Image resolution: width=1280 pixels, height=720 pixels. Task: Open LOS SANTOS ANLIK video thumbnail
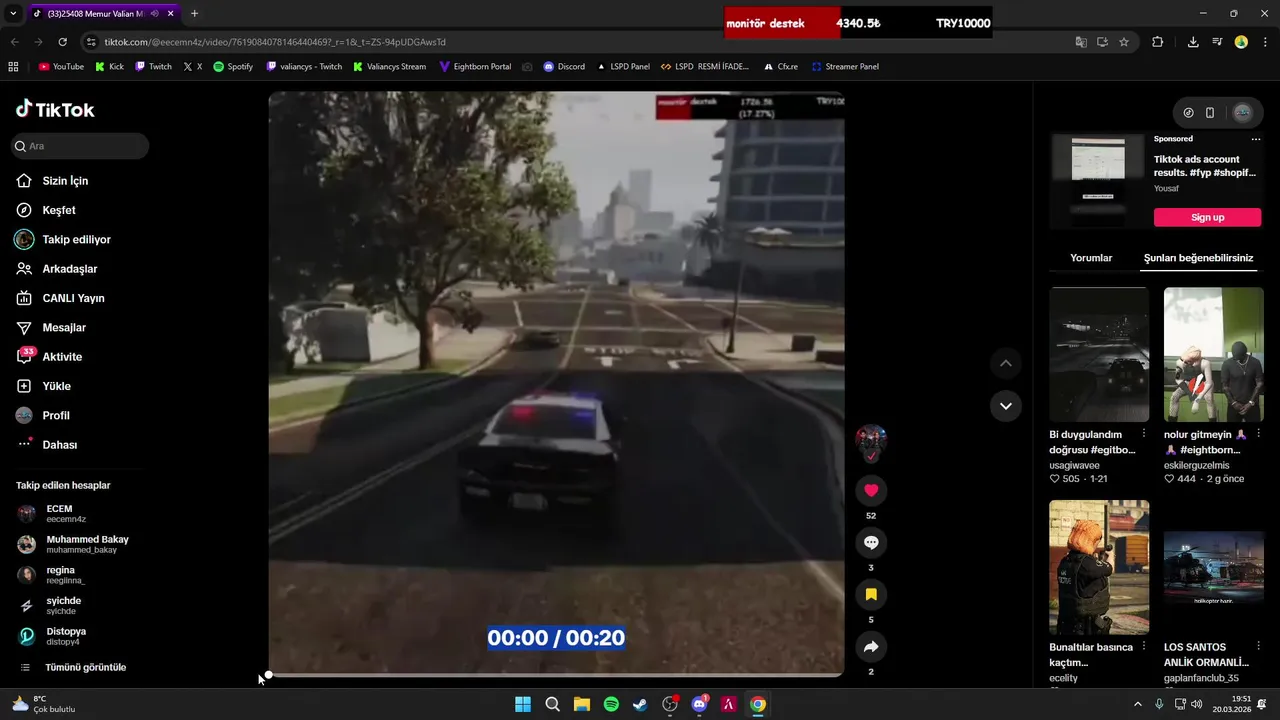click(x=1214, y=567)
